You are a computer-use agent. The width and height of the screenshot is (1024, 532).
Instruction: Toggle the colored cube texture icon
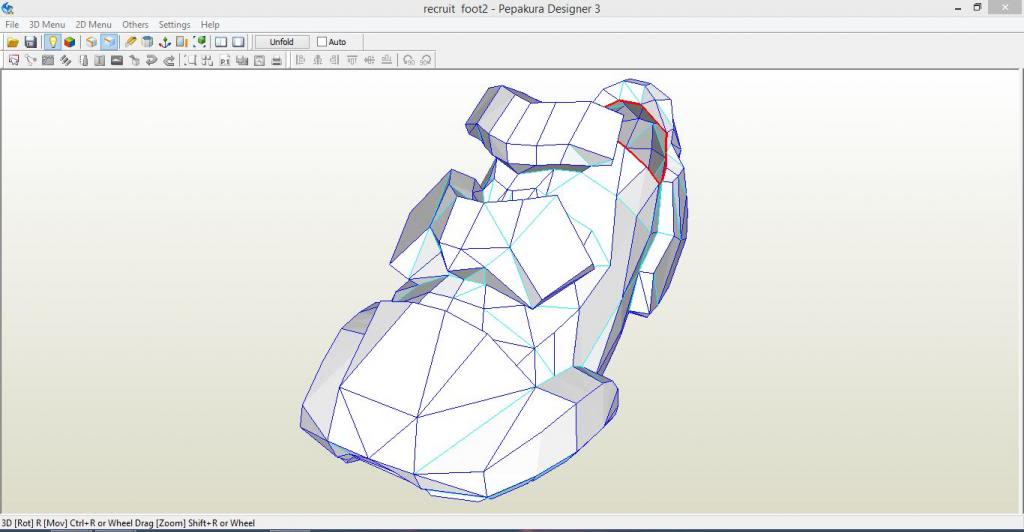click(x=69, y=42)
